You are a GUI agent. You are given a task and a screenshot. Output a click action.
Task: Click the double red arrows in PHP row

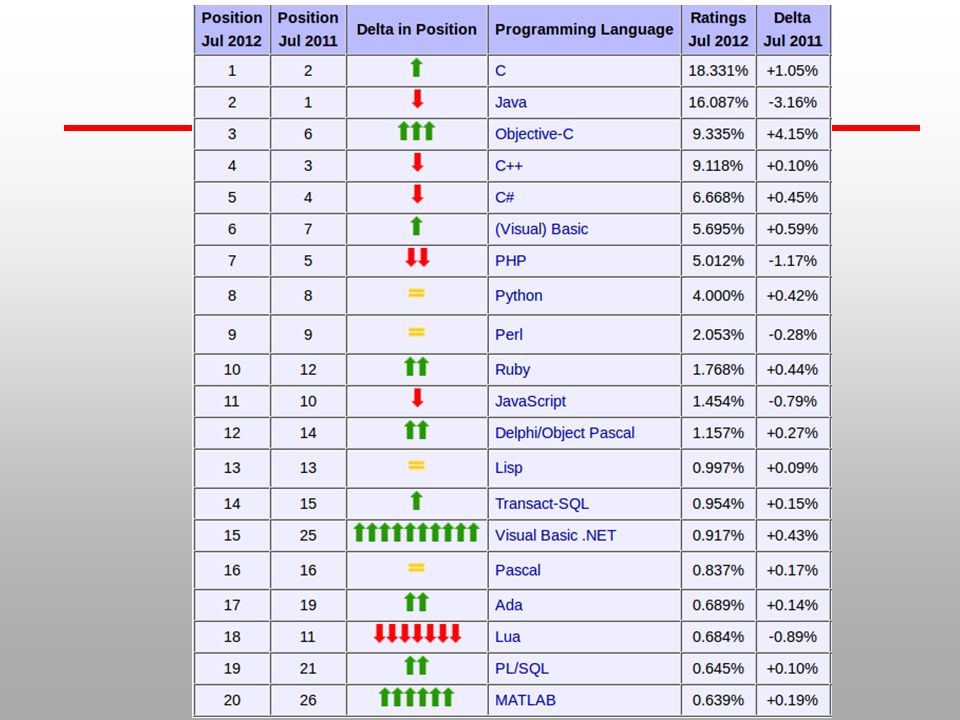417,258
